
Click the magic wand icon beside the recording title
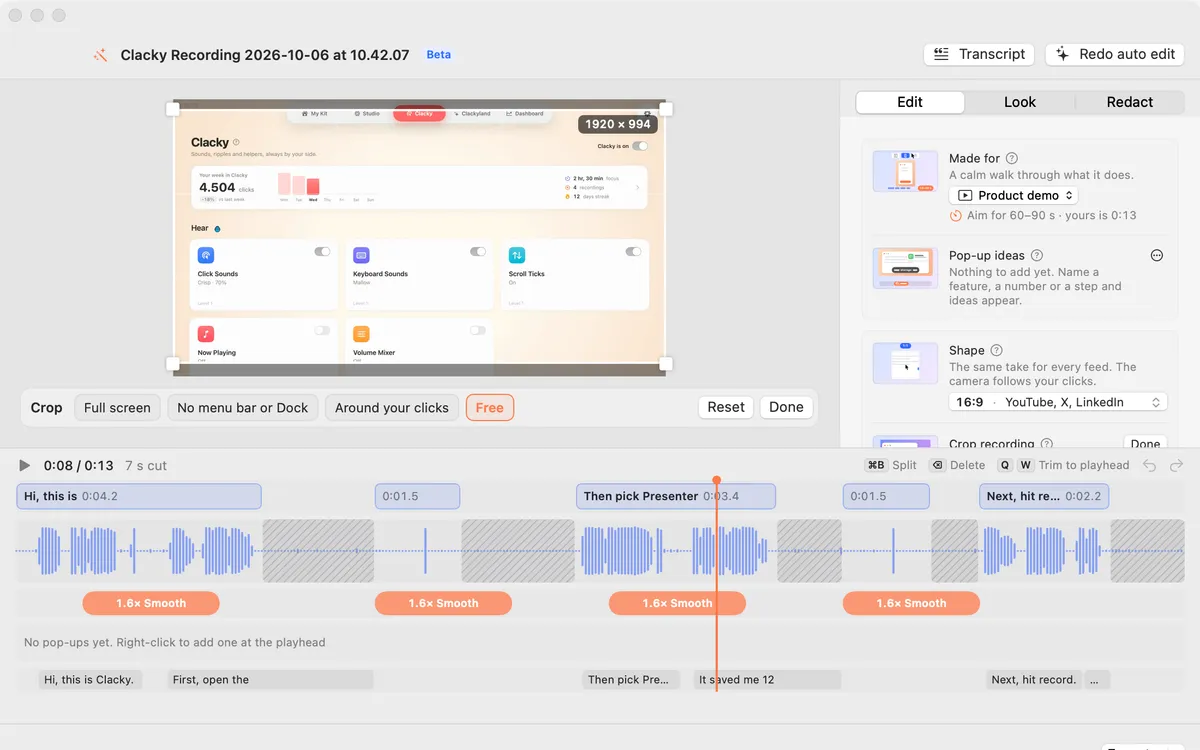pyautogui.click(x=100, y=55)
